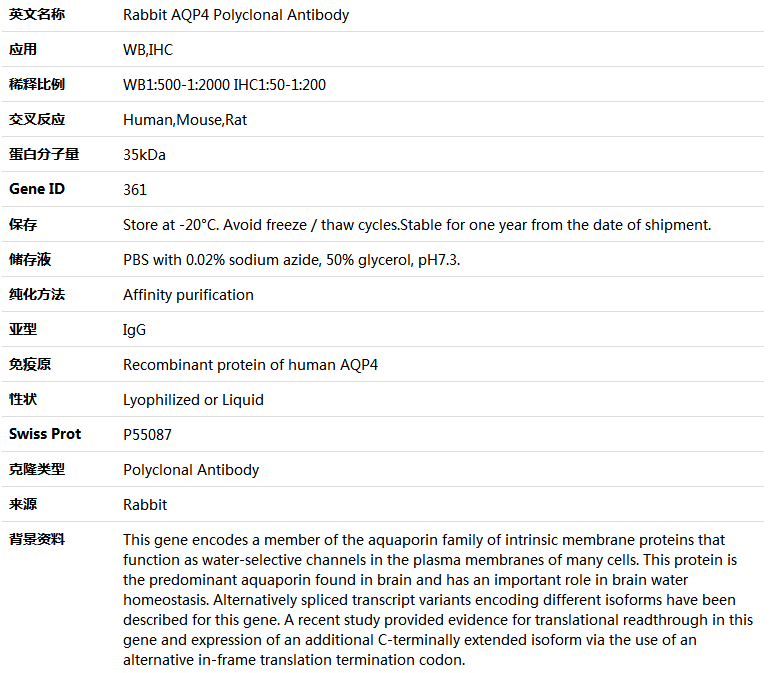Click the Gene ID number '361'
Screen dimensions: 773x673
click(x=135, y=190)
